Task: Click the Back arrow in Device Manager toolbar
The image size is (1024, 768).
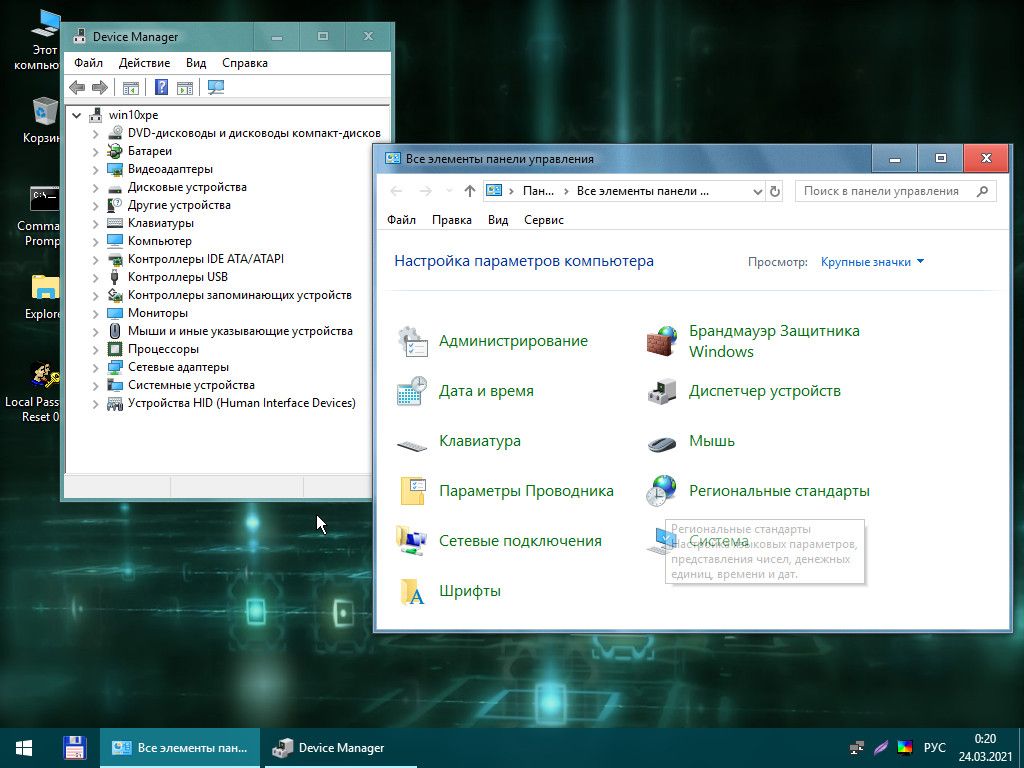Action: (77, 88)
